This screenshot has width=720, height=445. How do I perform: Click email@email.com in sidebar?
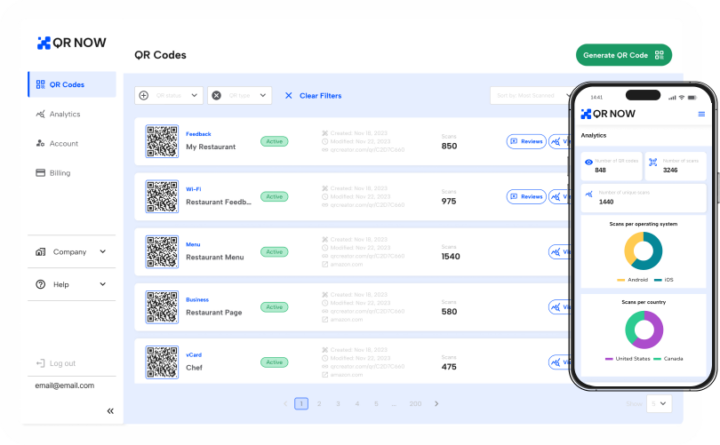[65, 385]
